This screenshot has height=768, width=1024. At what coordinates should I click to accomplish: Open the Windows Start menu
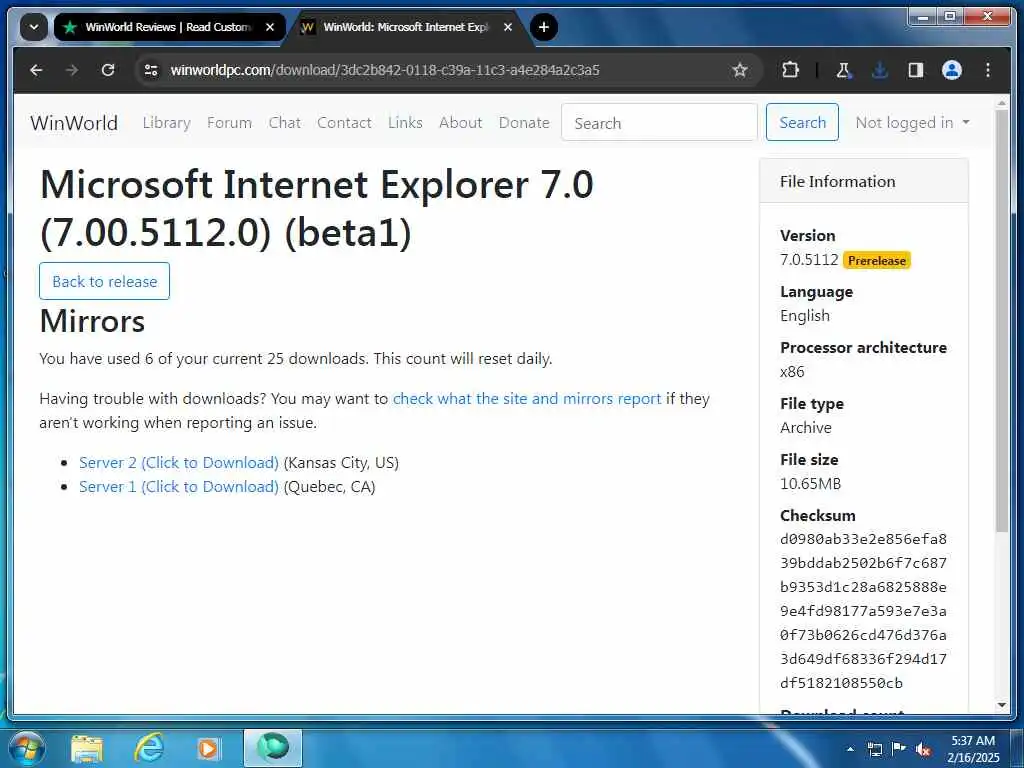[x=26, y=748]
